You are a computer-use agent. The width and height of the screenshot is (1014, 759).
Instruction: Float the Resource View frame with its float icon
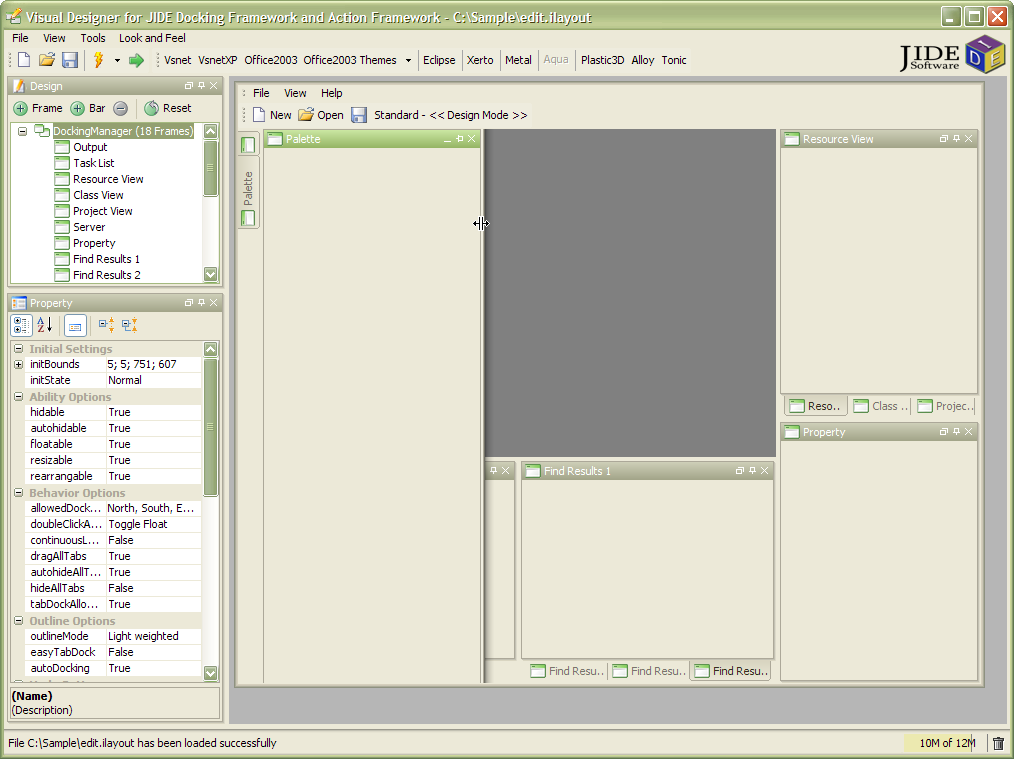tap(944, 139)
